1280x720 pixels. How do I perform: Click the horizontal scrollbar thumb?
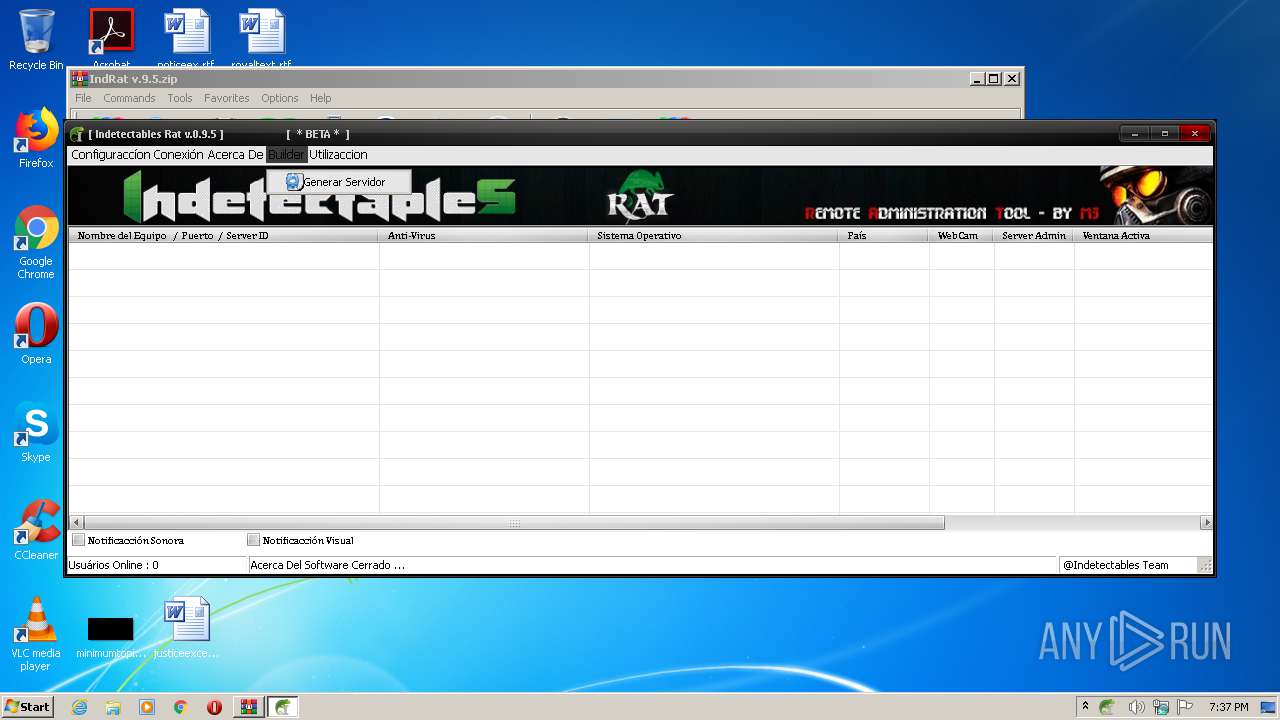[x=515, y=523]
